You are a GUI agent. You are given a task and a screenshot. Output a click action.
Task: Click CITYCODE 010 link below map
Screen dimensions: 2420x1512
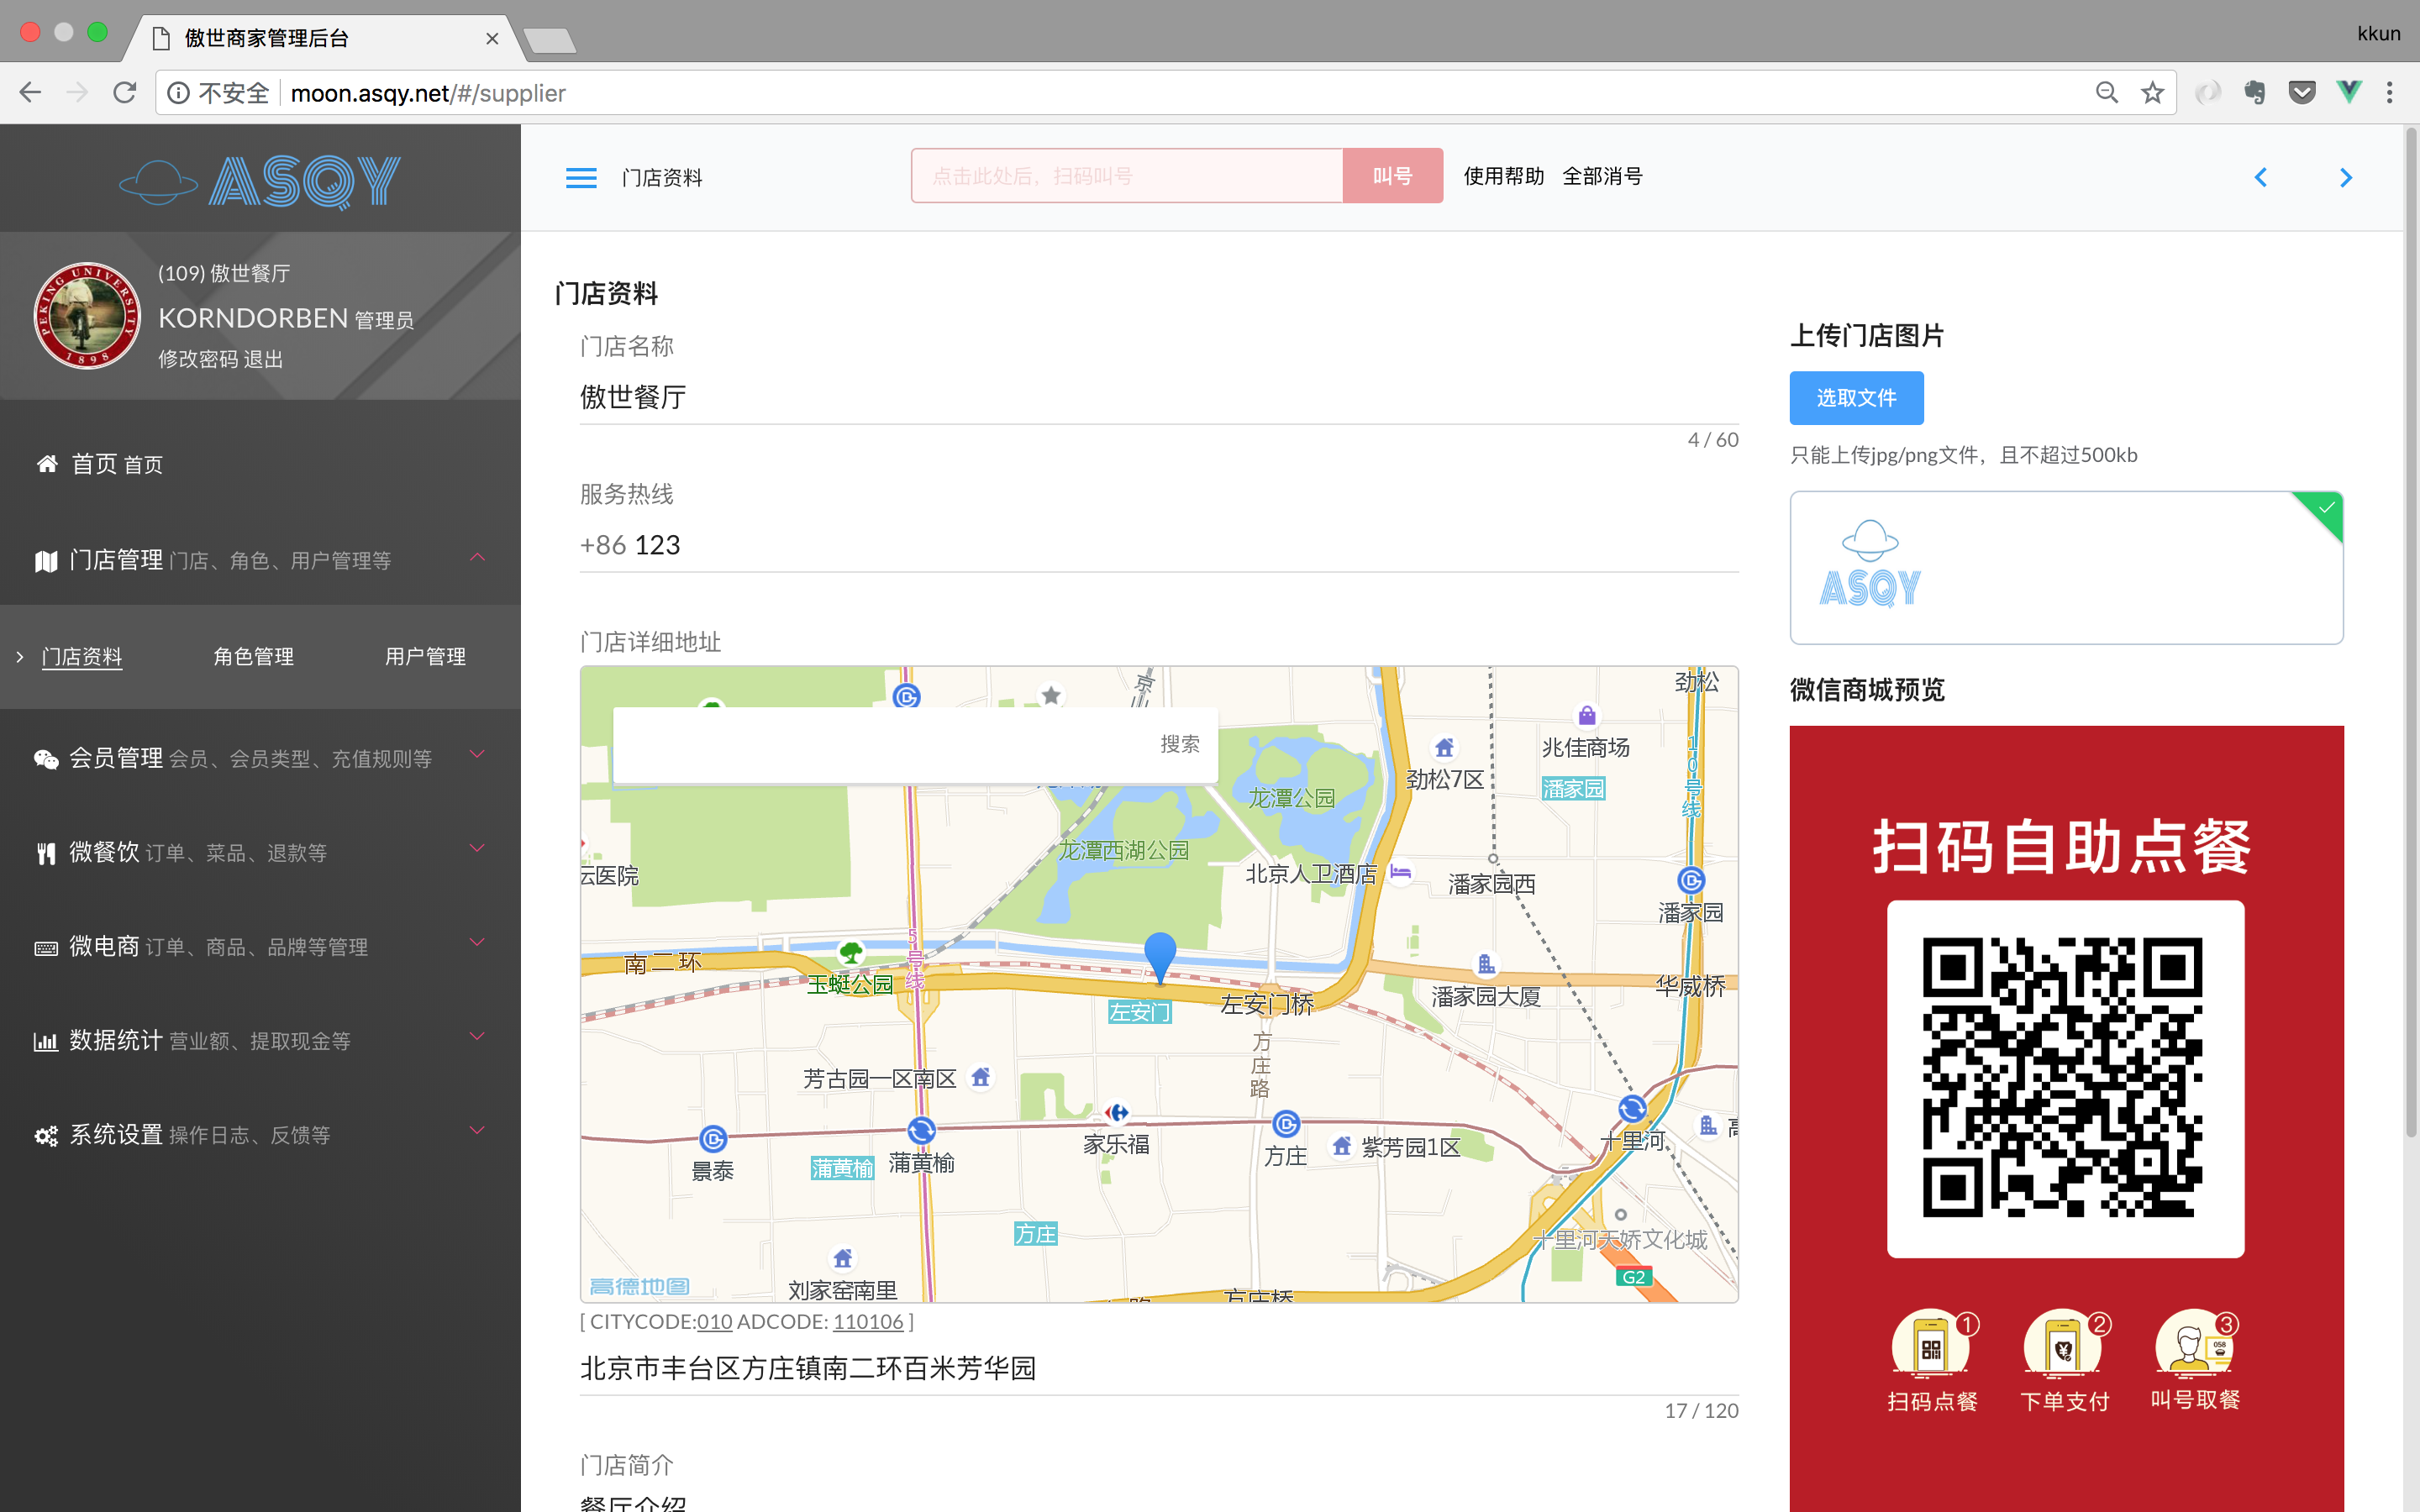[715, 1321]
